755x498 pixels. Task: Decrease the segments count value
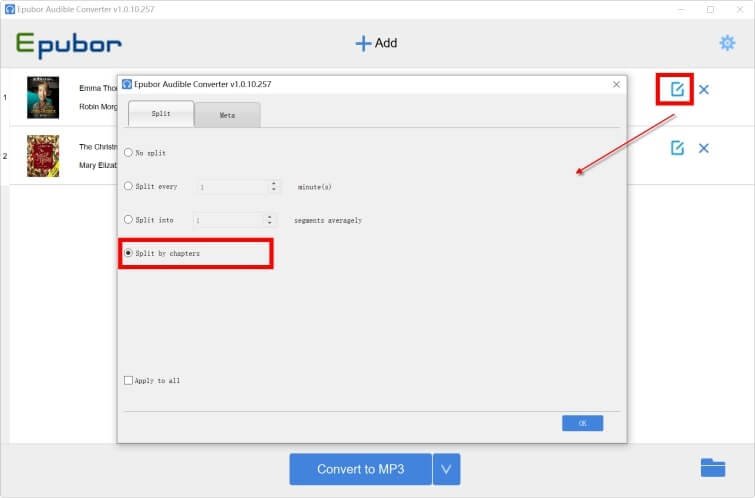point(269,223)
